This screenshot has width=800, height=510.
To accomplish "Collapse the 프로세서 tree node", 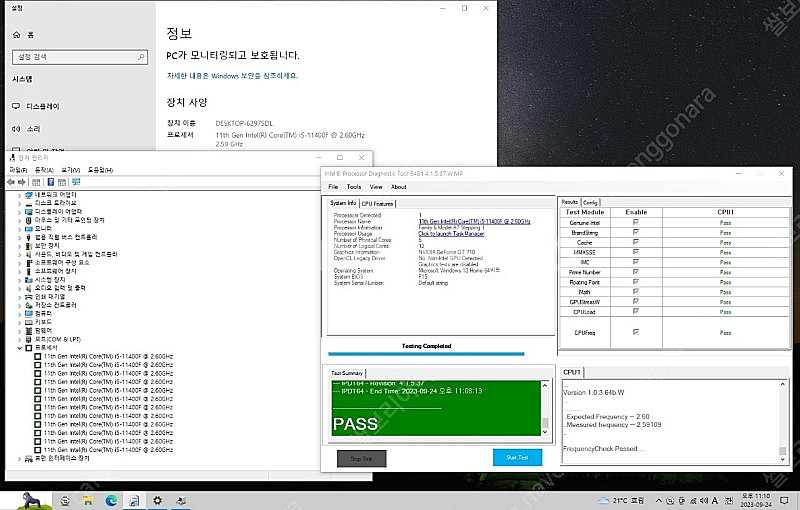I will (x=19, y=348).
